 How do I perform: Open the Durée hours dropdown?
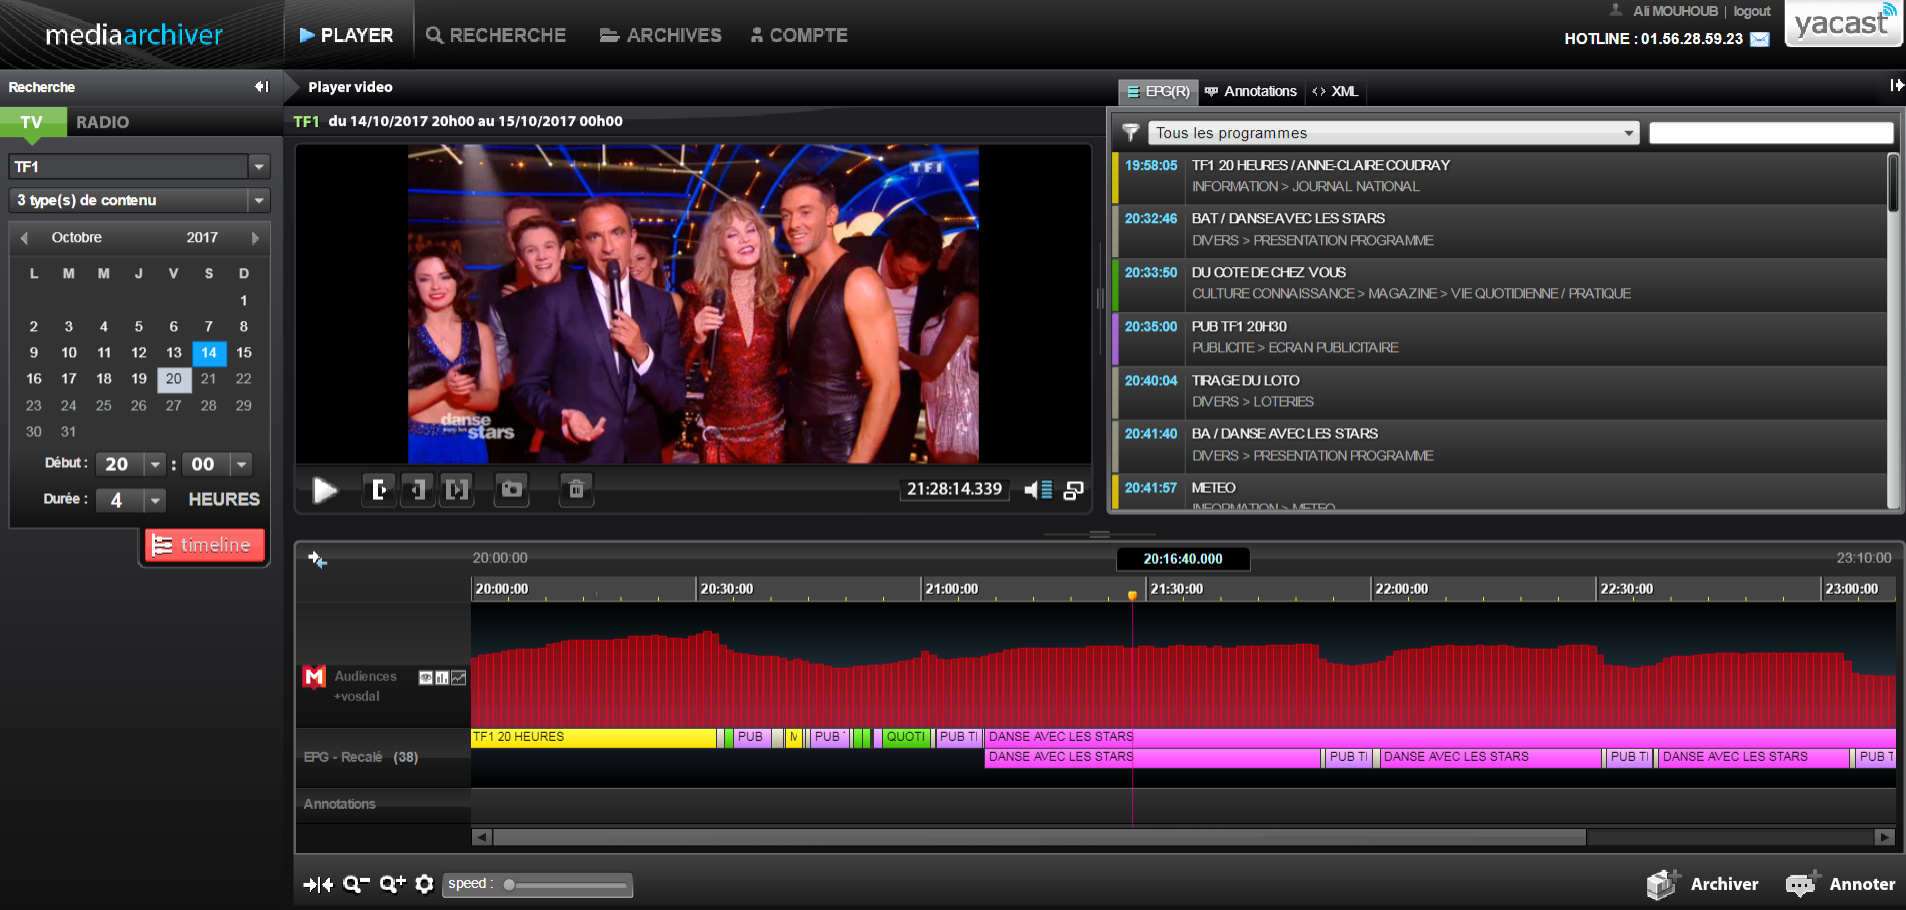155,500
